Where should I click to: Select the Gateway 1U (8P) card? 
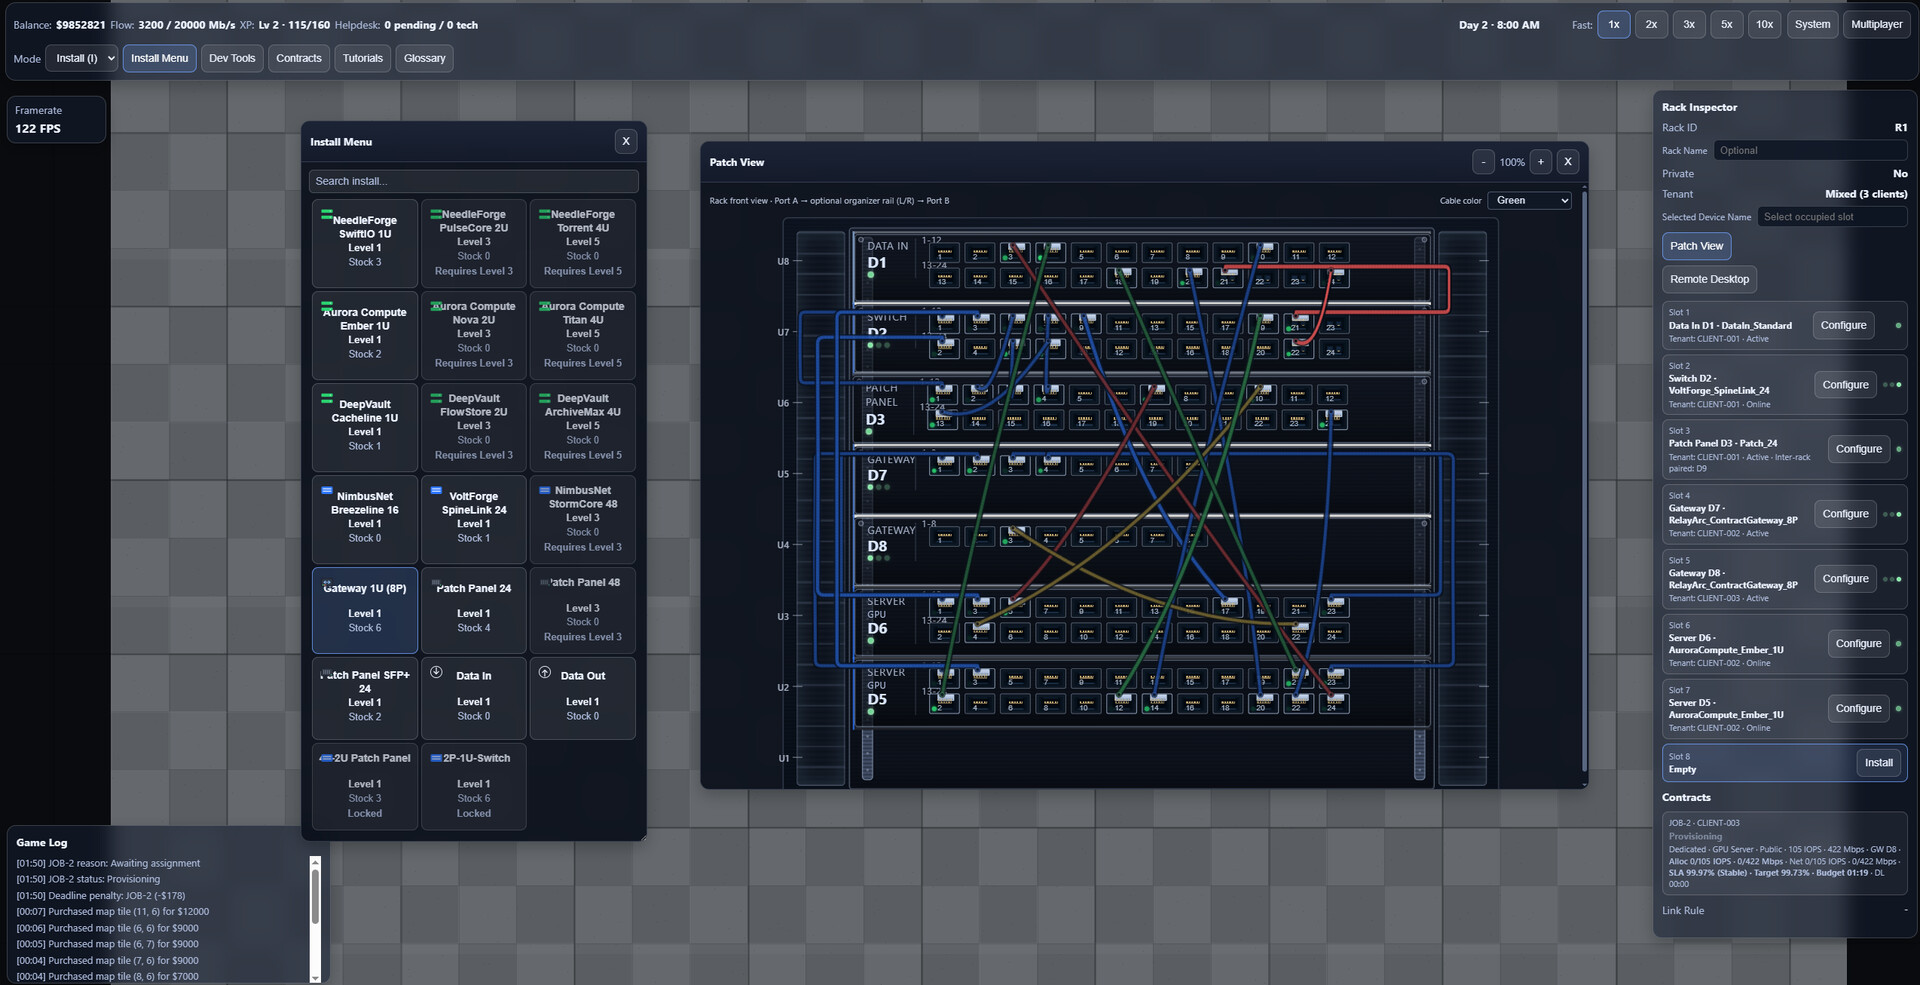click(x=364, y=609)
